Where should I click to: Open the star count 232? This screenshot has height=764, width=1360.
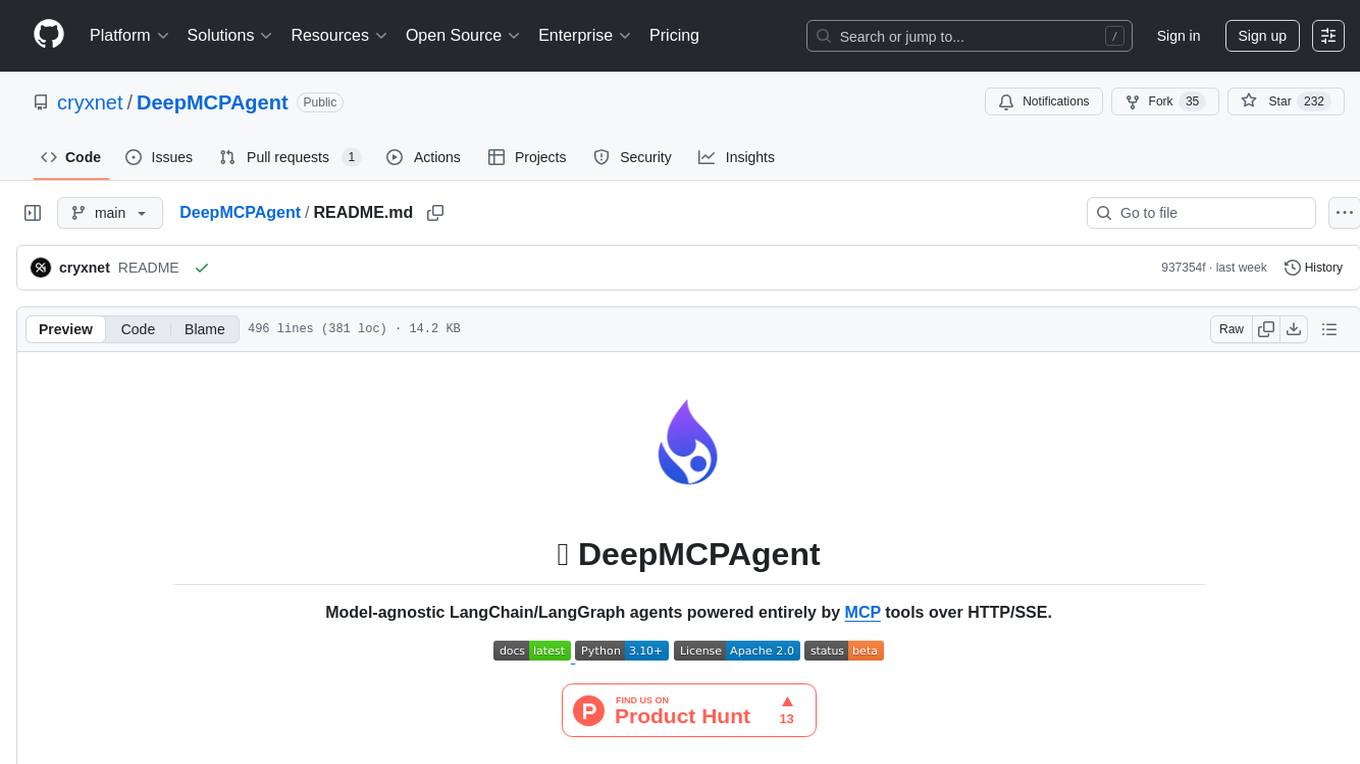(1313, 102)
